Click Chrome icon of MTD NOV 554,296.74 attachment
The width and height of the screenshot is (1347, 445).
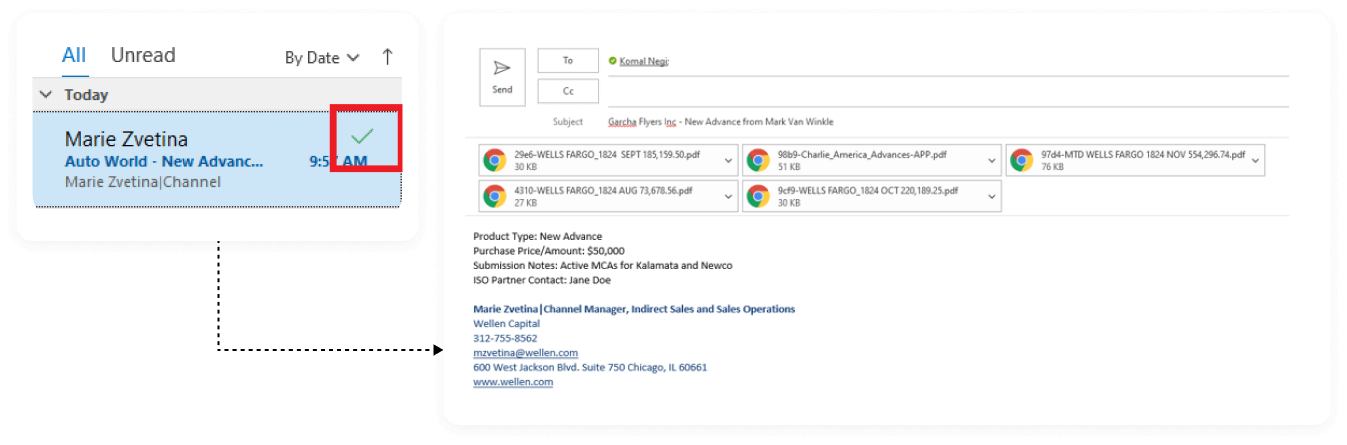[1021, 160]
